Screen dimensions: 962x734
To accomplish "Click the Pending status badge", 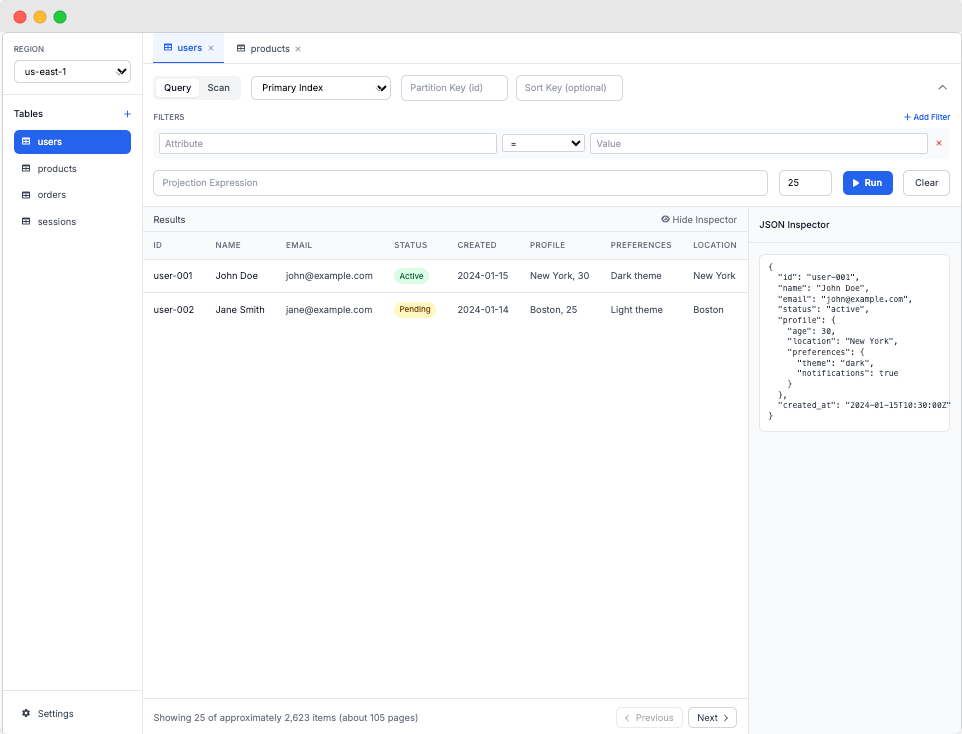I will point(415,309).
